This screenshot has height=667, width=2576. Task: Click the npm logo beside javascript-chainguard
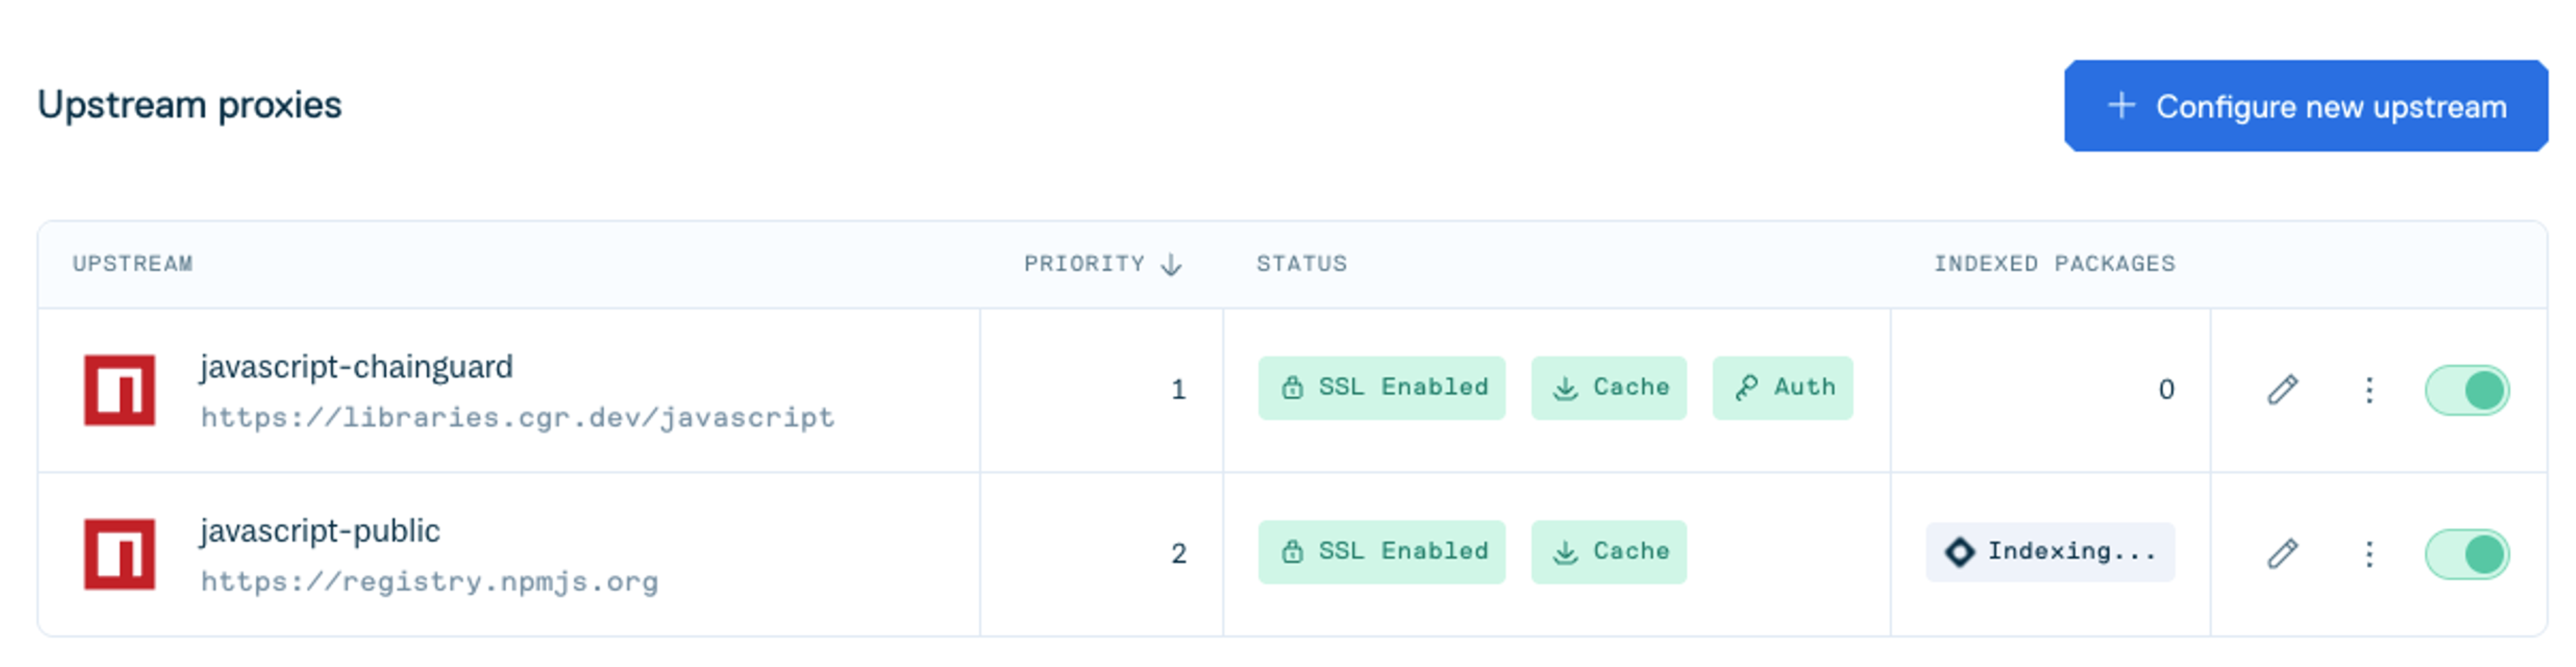(122, 390)
